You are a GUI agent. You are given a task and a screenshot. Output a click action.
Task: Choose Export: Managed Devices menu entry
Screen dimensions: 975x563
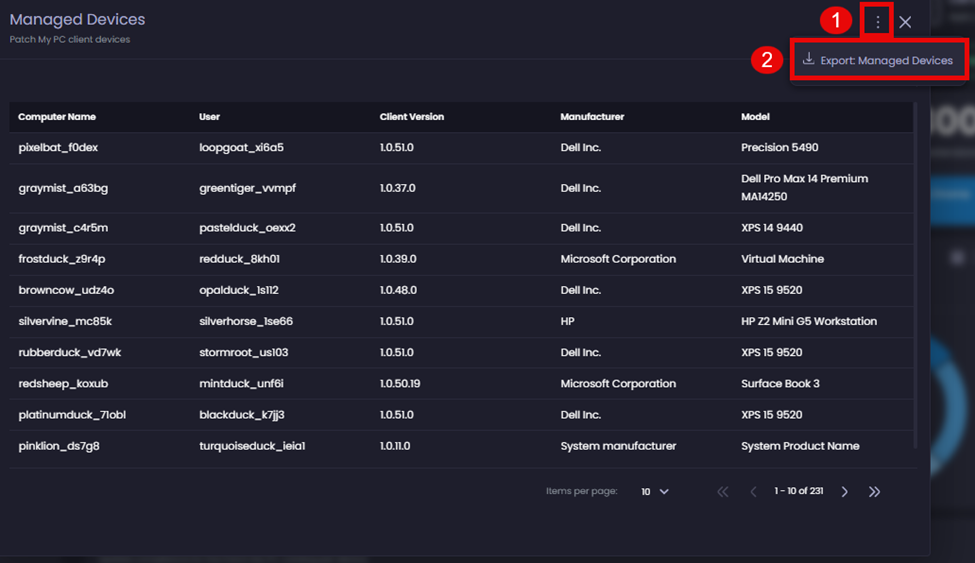coord(879,60)
